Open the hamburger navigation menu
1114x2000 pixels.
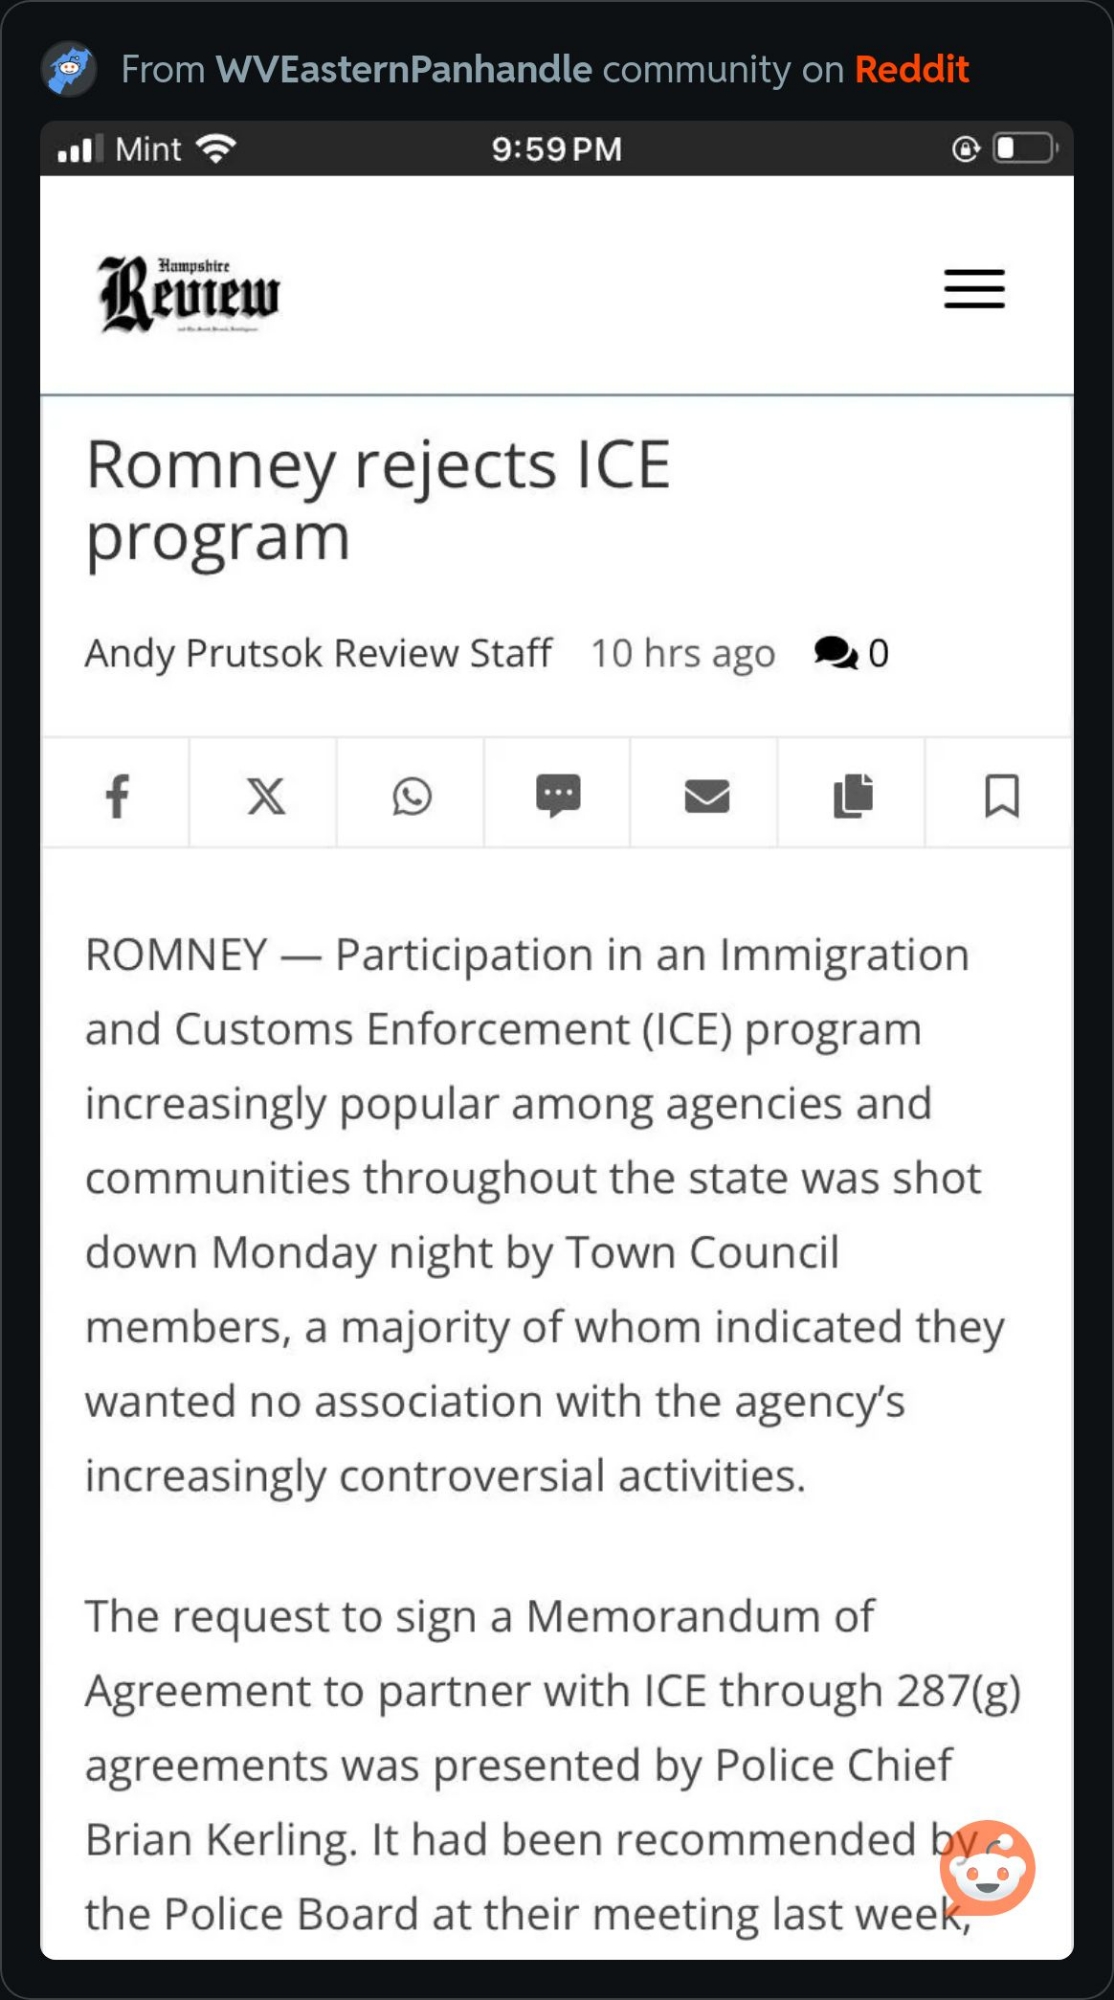click(974, 289)
